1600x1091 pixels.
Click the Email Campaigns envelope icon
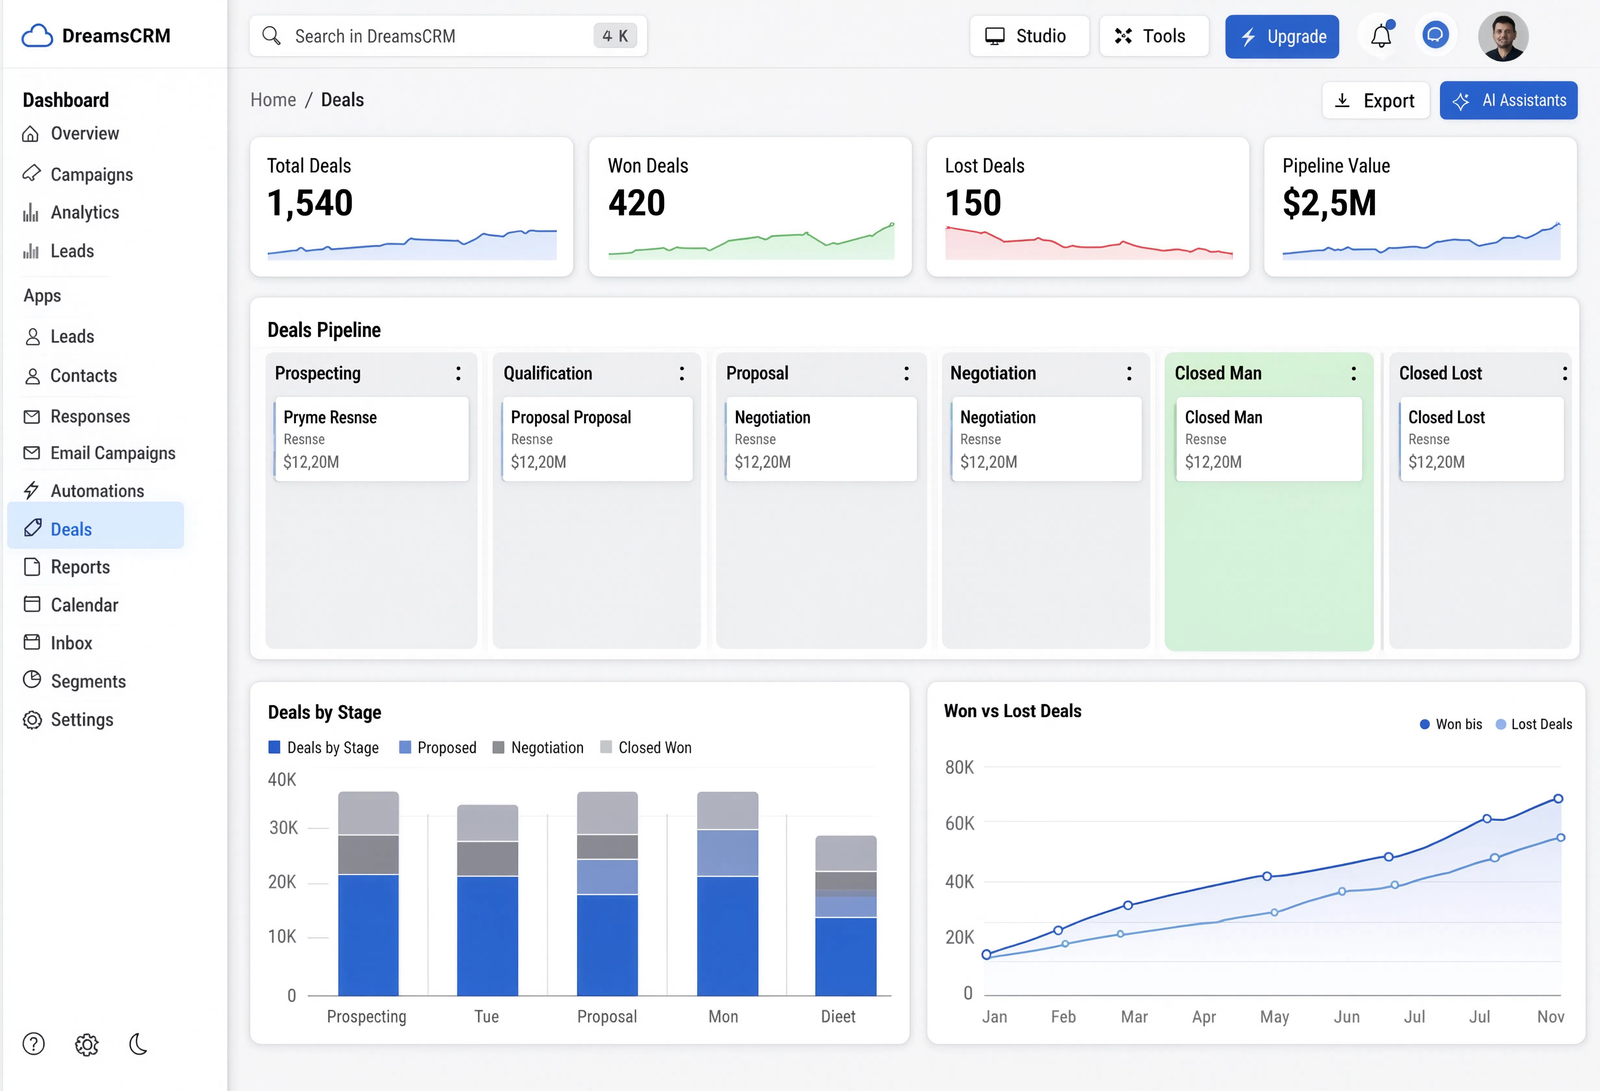tap(32, 453)
